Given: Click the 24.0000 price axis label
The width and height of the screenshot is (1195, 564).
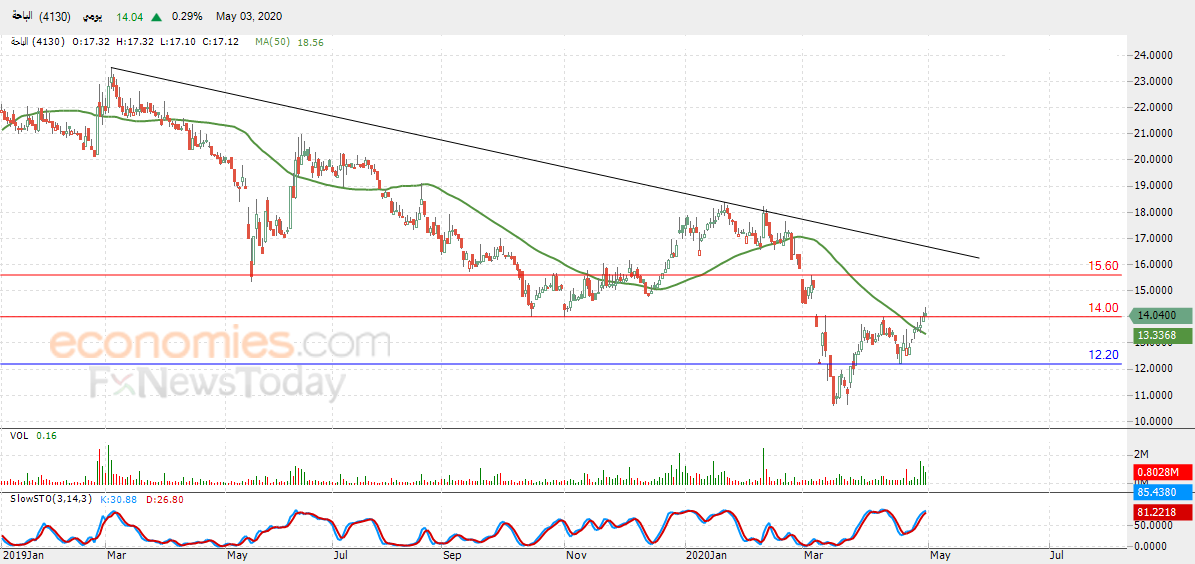Looking at the screenshot, I should click(1151, 56).
